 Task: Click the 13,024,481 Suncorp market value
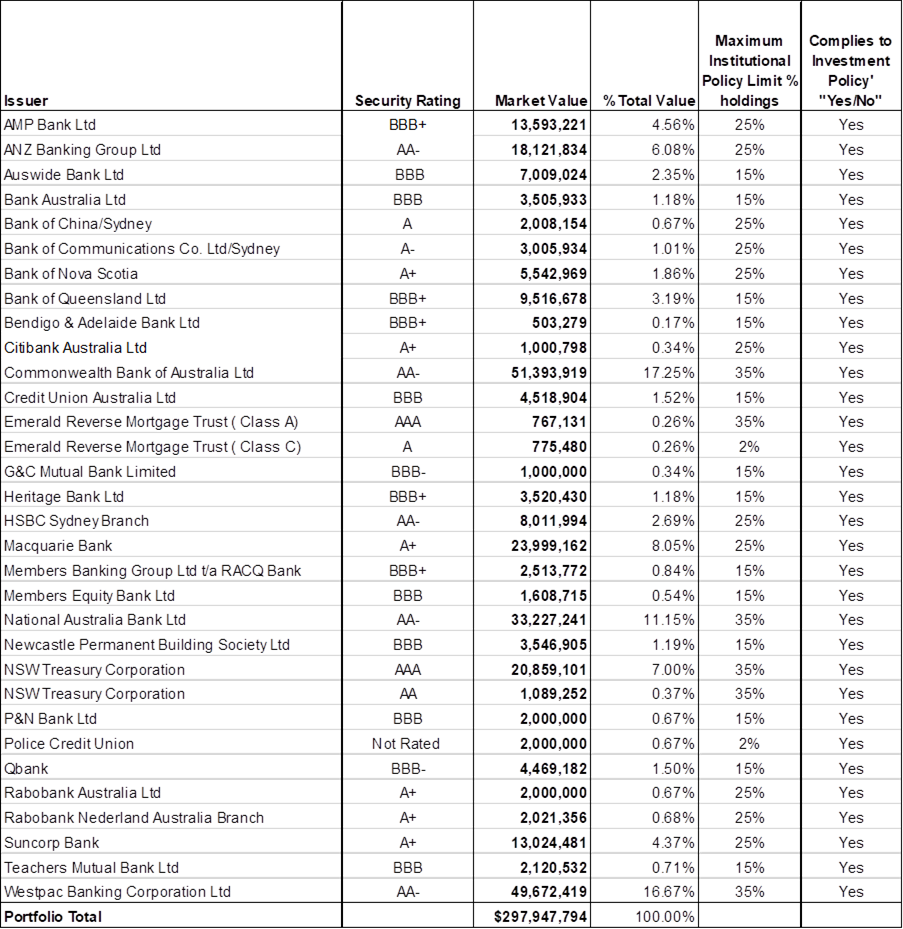click(549, 842)
